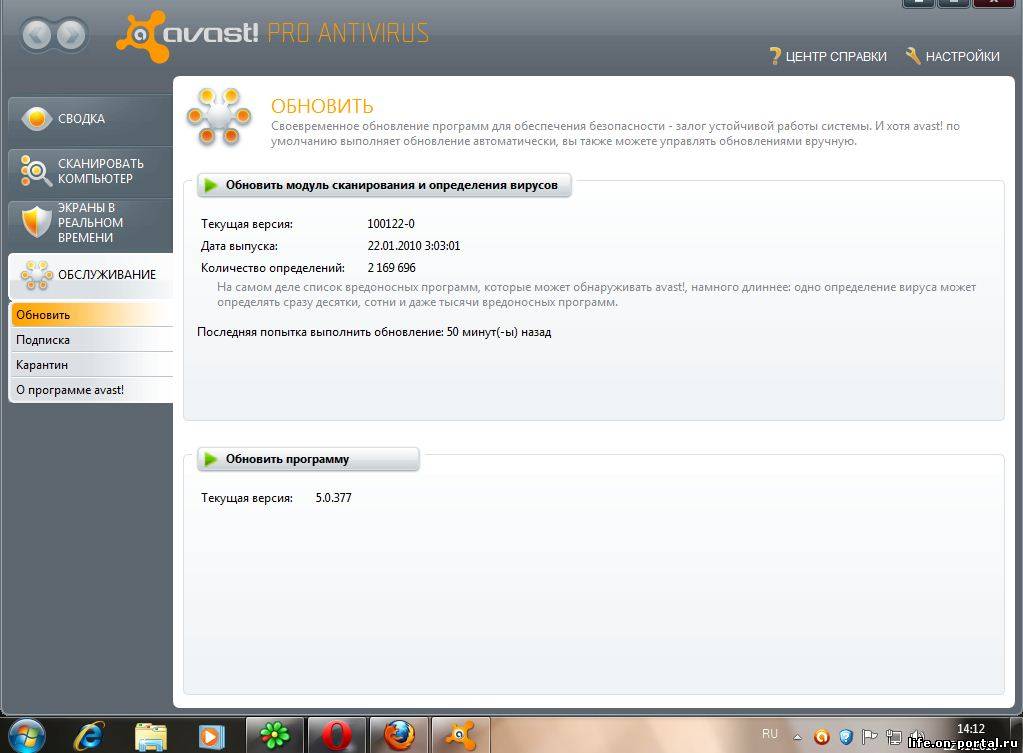Click the avast! taskbar button
The height and width of the screenshot is (753, 1023).
461,735
